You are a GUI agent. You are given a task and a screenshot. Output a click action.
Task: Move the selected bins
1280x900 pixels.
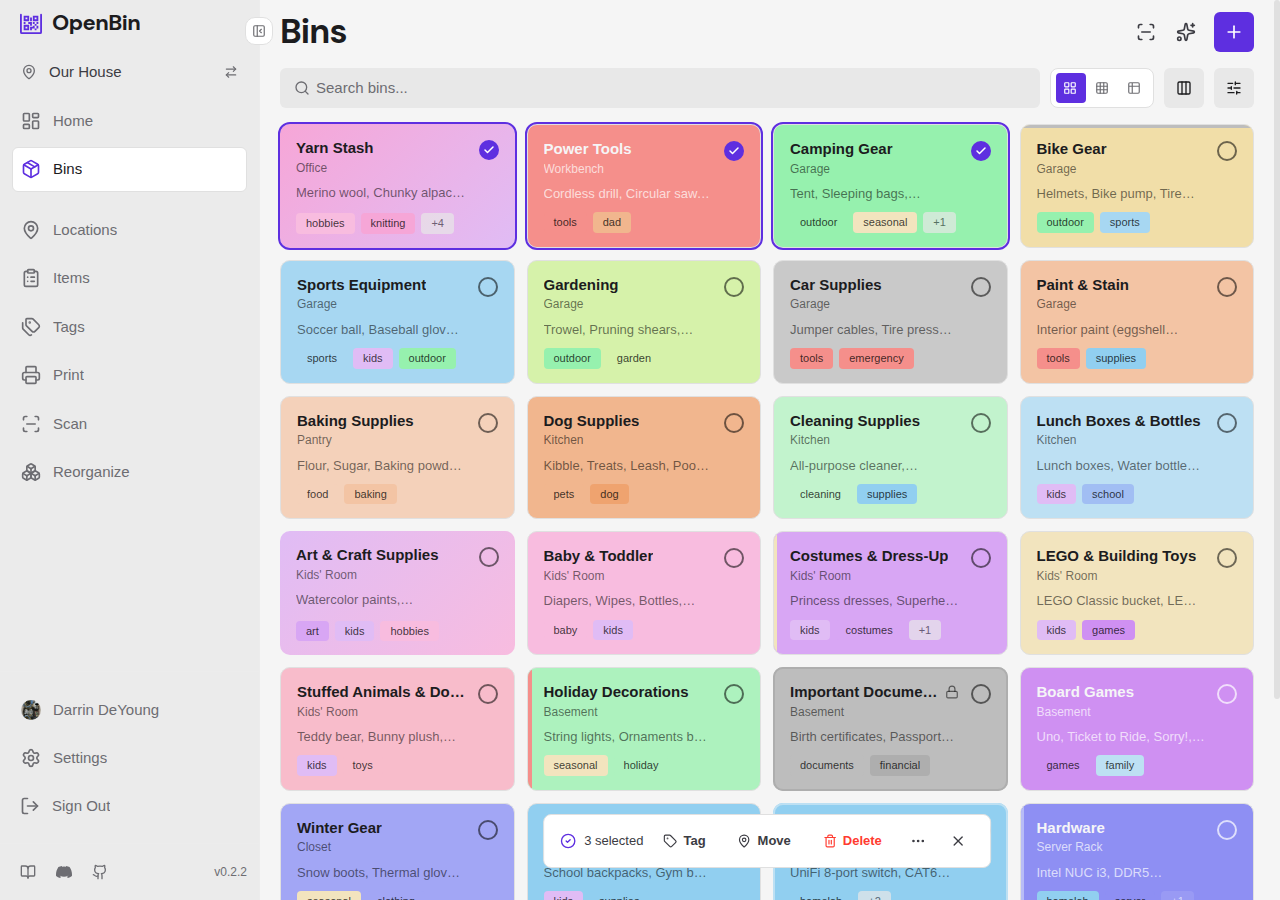(764, 841)
